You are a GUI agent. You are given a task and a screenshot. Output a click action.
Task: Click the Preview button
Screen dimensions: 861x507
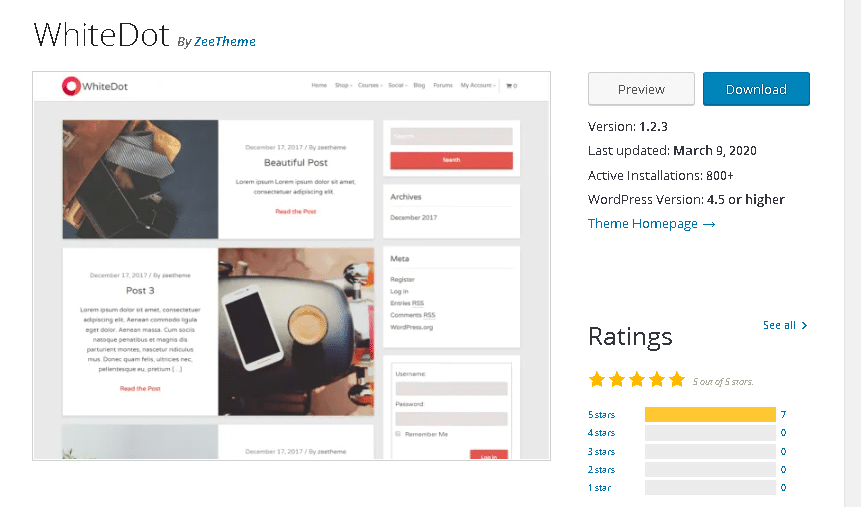[641, 89]
